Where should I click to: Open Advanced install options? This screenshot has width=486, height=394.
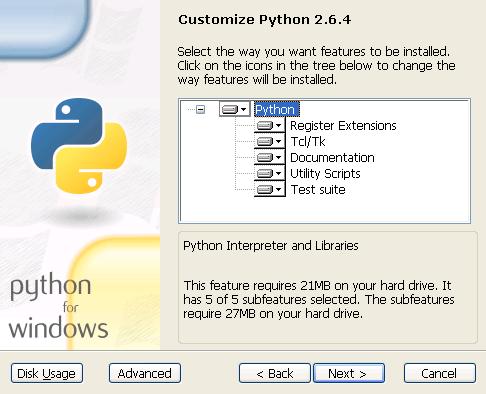tap(145, 373)
